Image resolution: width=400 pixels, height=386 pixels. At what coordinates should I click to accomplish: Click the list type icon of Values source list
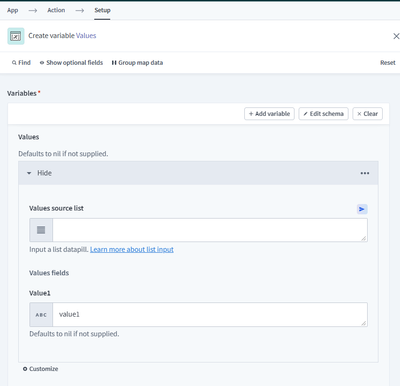(x=41, y=230)
